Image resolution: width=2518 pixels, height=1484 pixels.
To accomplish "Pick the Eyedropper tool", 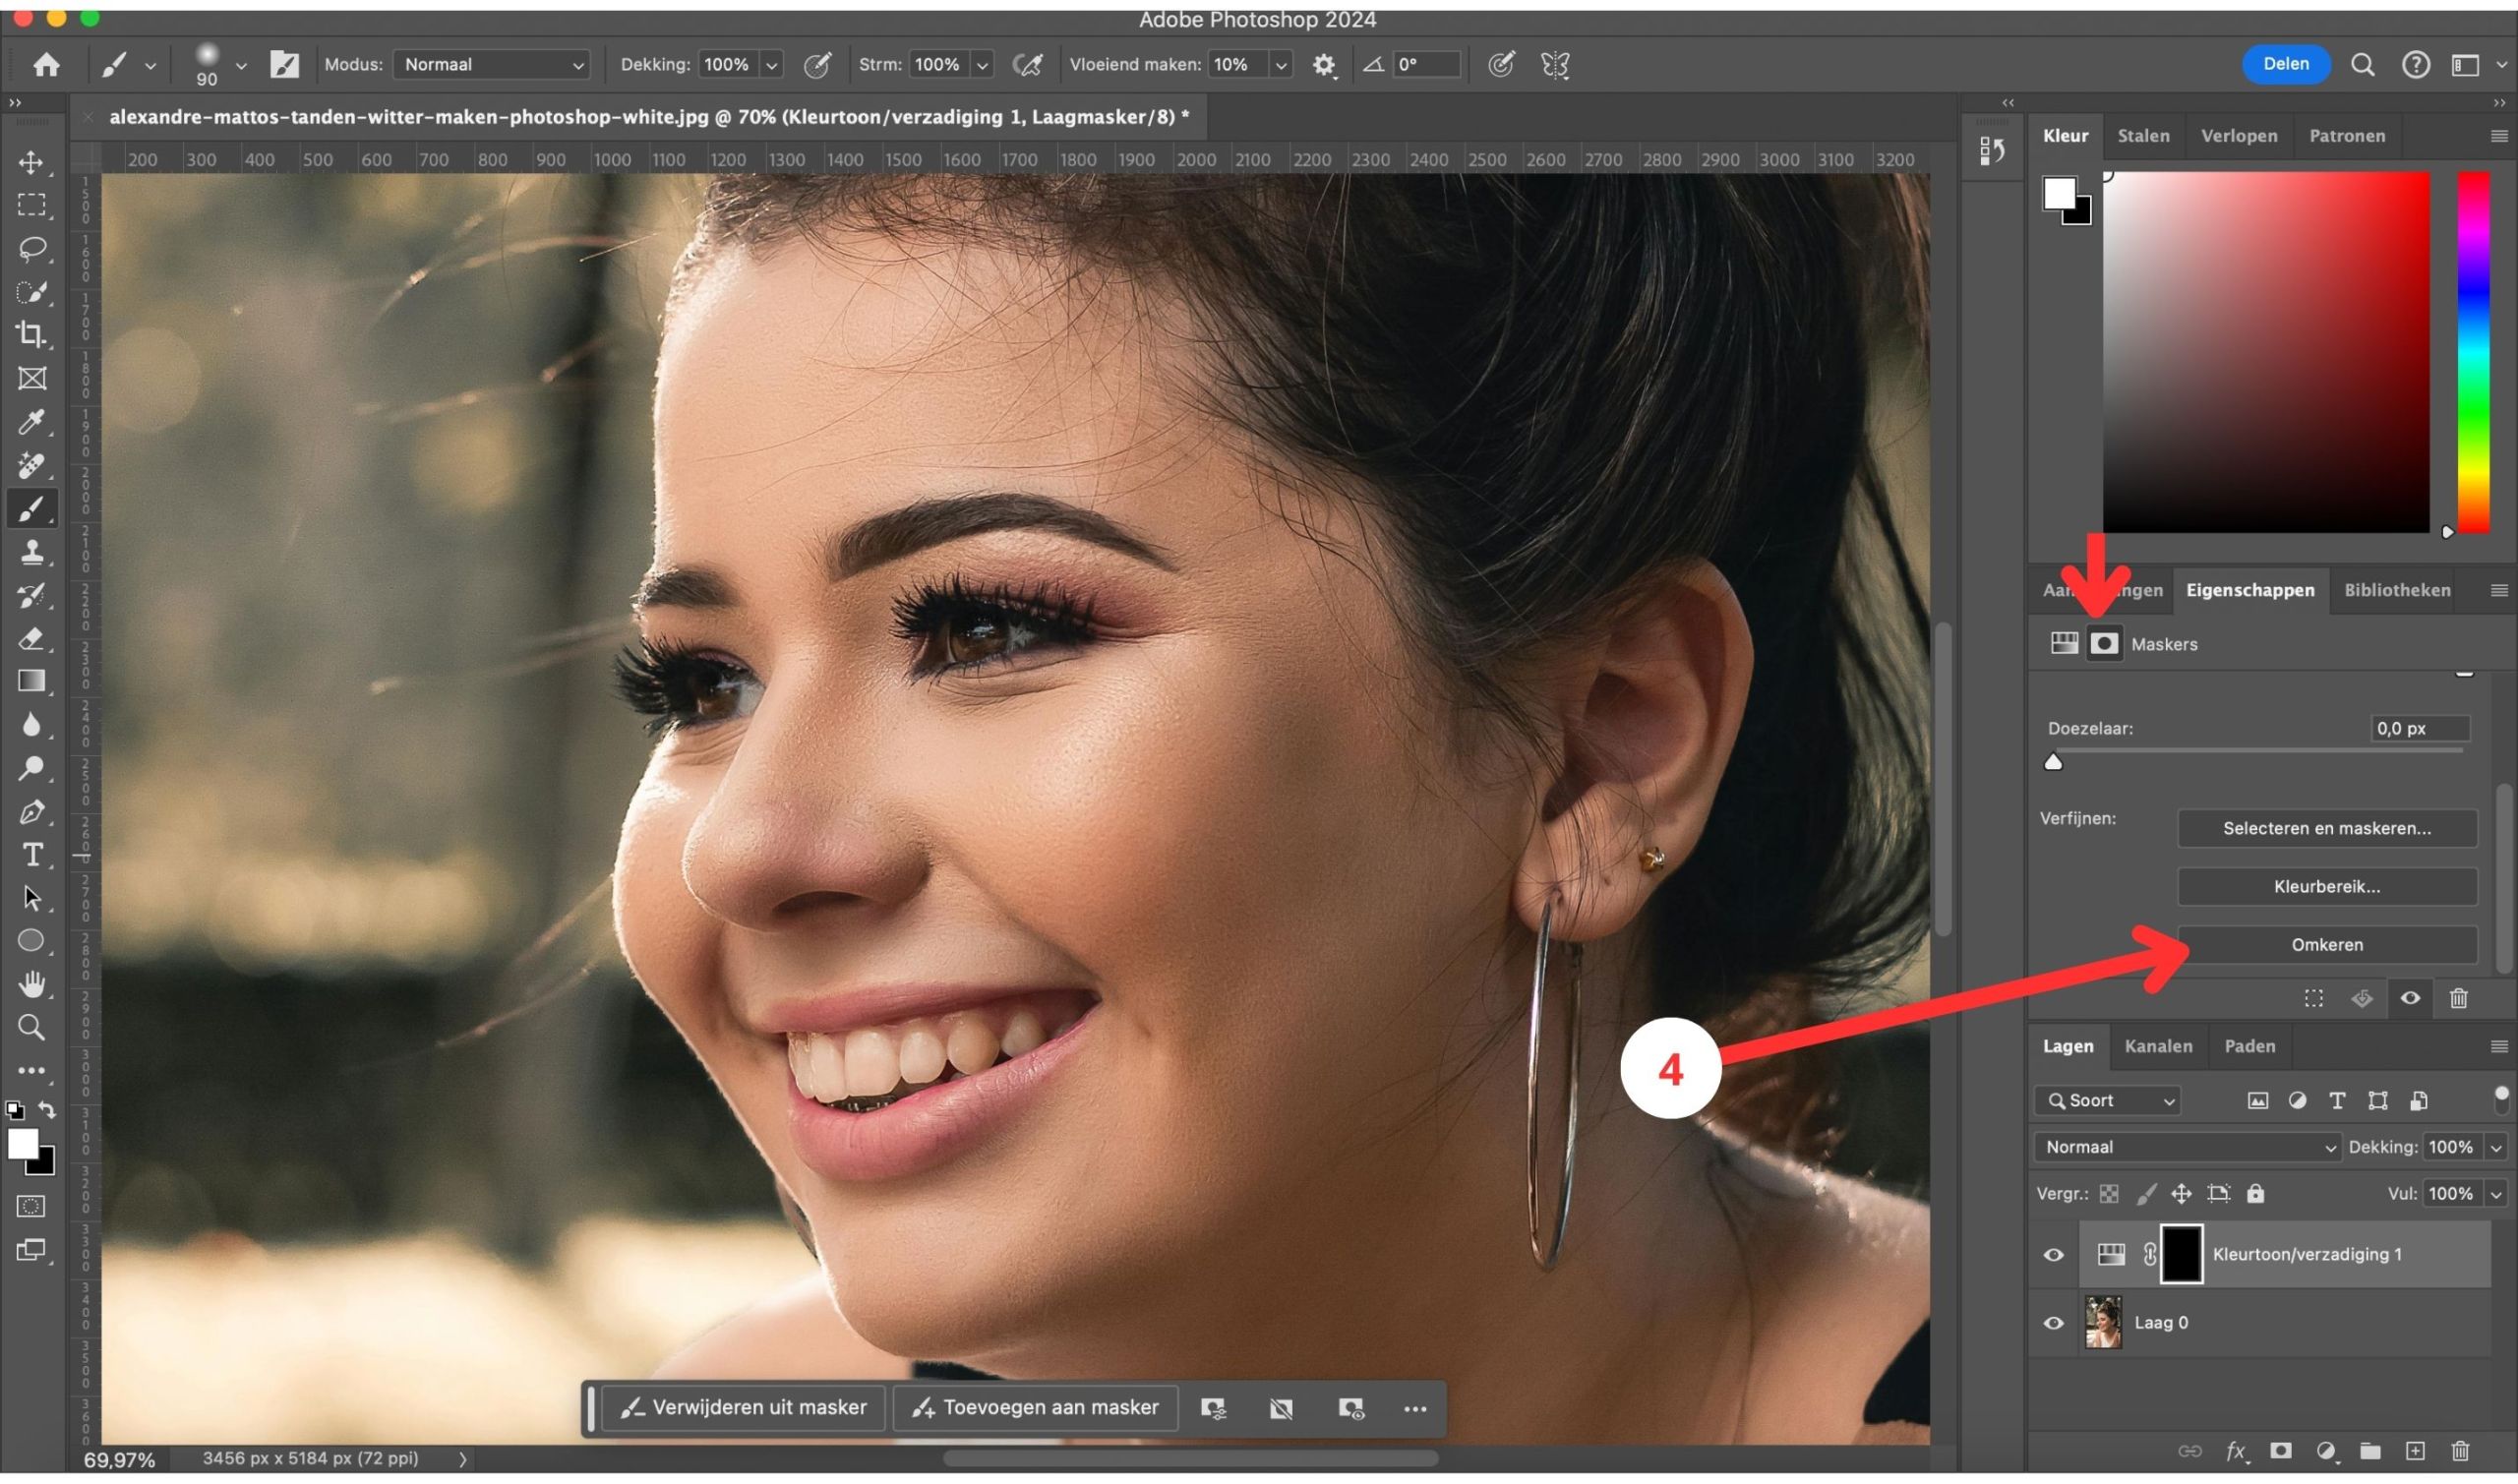I will coord(31,422).
